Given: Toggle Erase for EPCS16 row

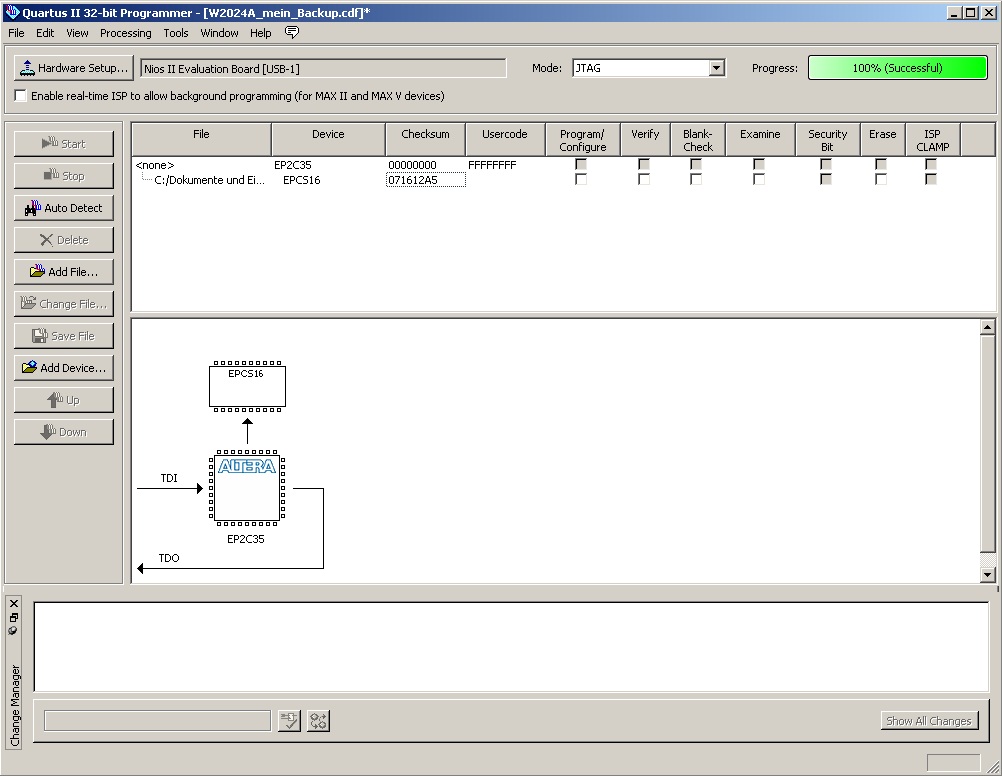Looking at the screenshot, I should click(x=881, y=180).
